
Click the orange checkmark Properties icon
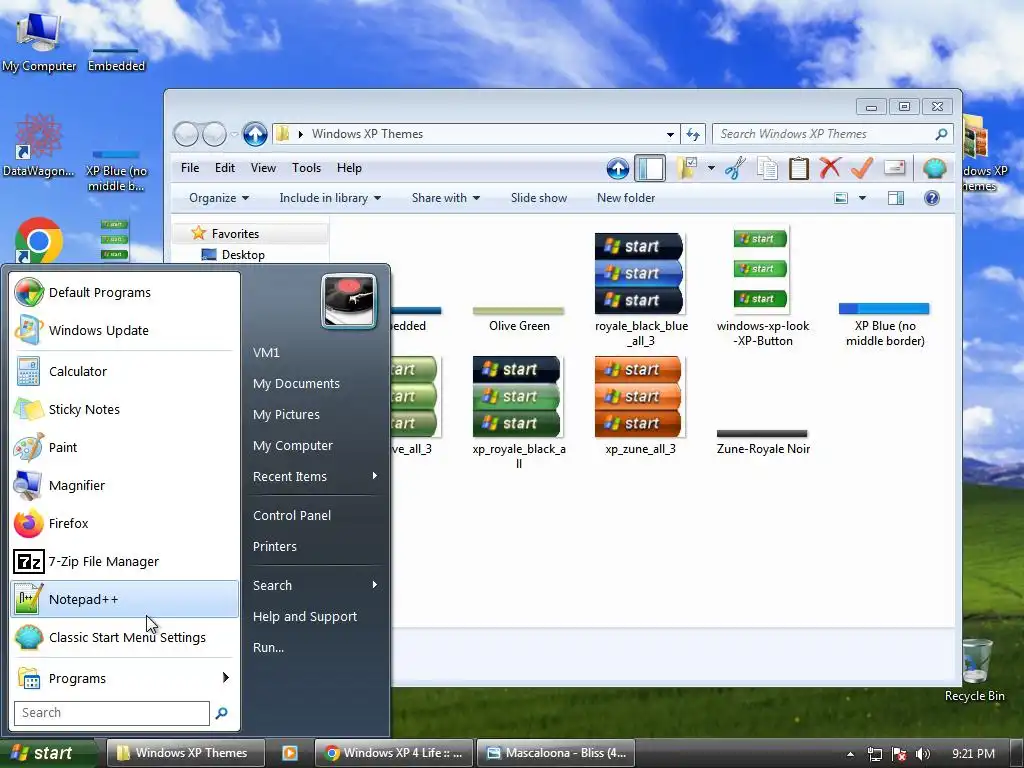[862, 168]
